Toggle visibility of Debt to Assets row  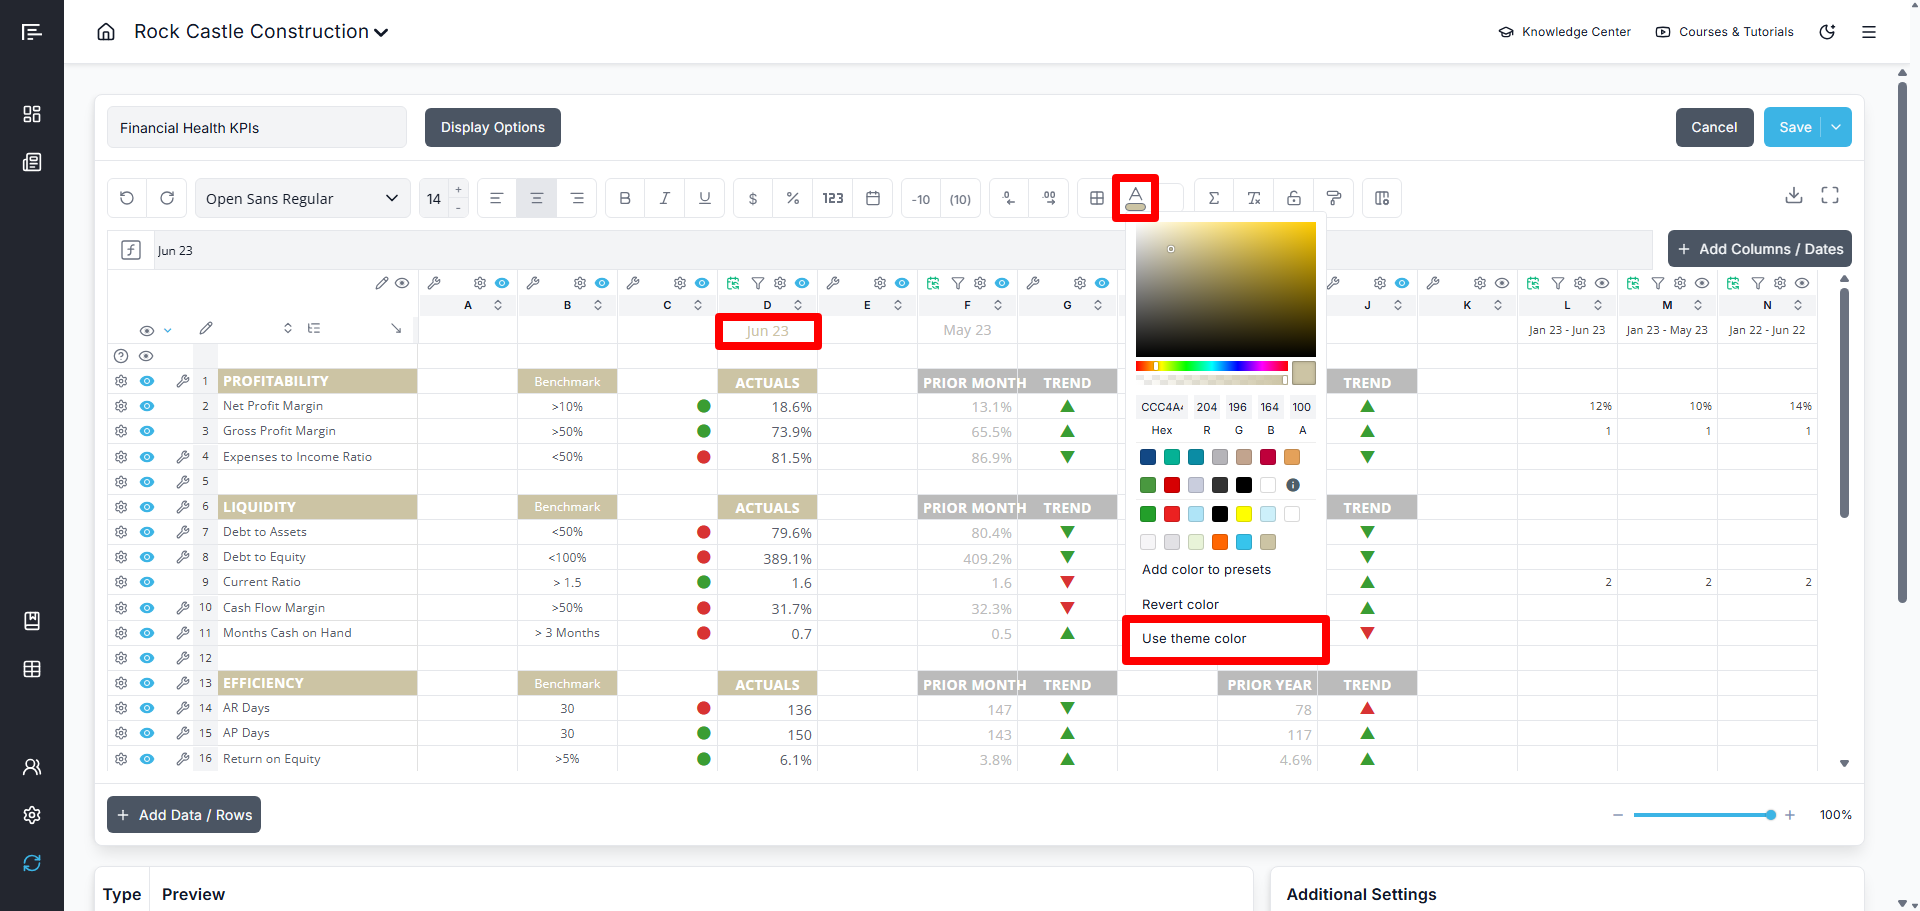point(147,532)
